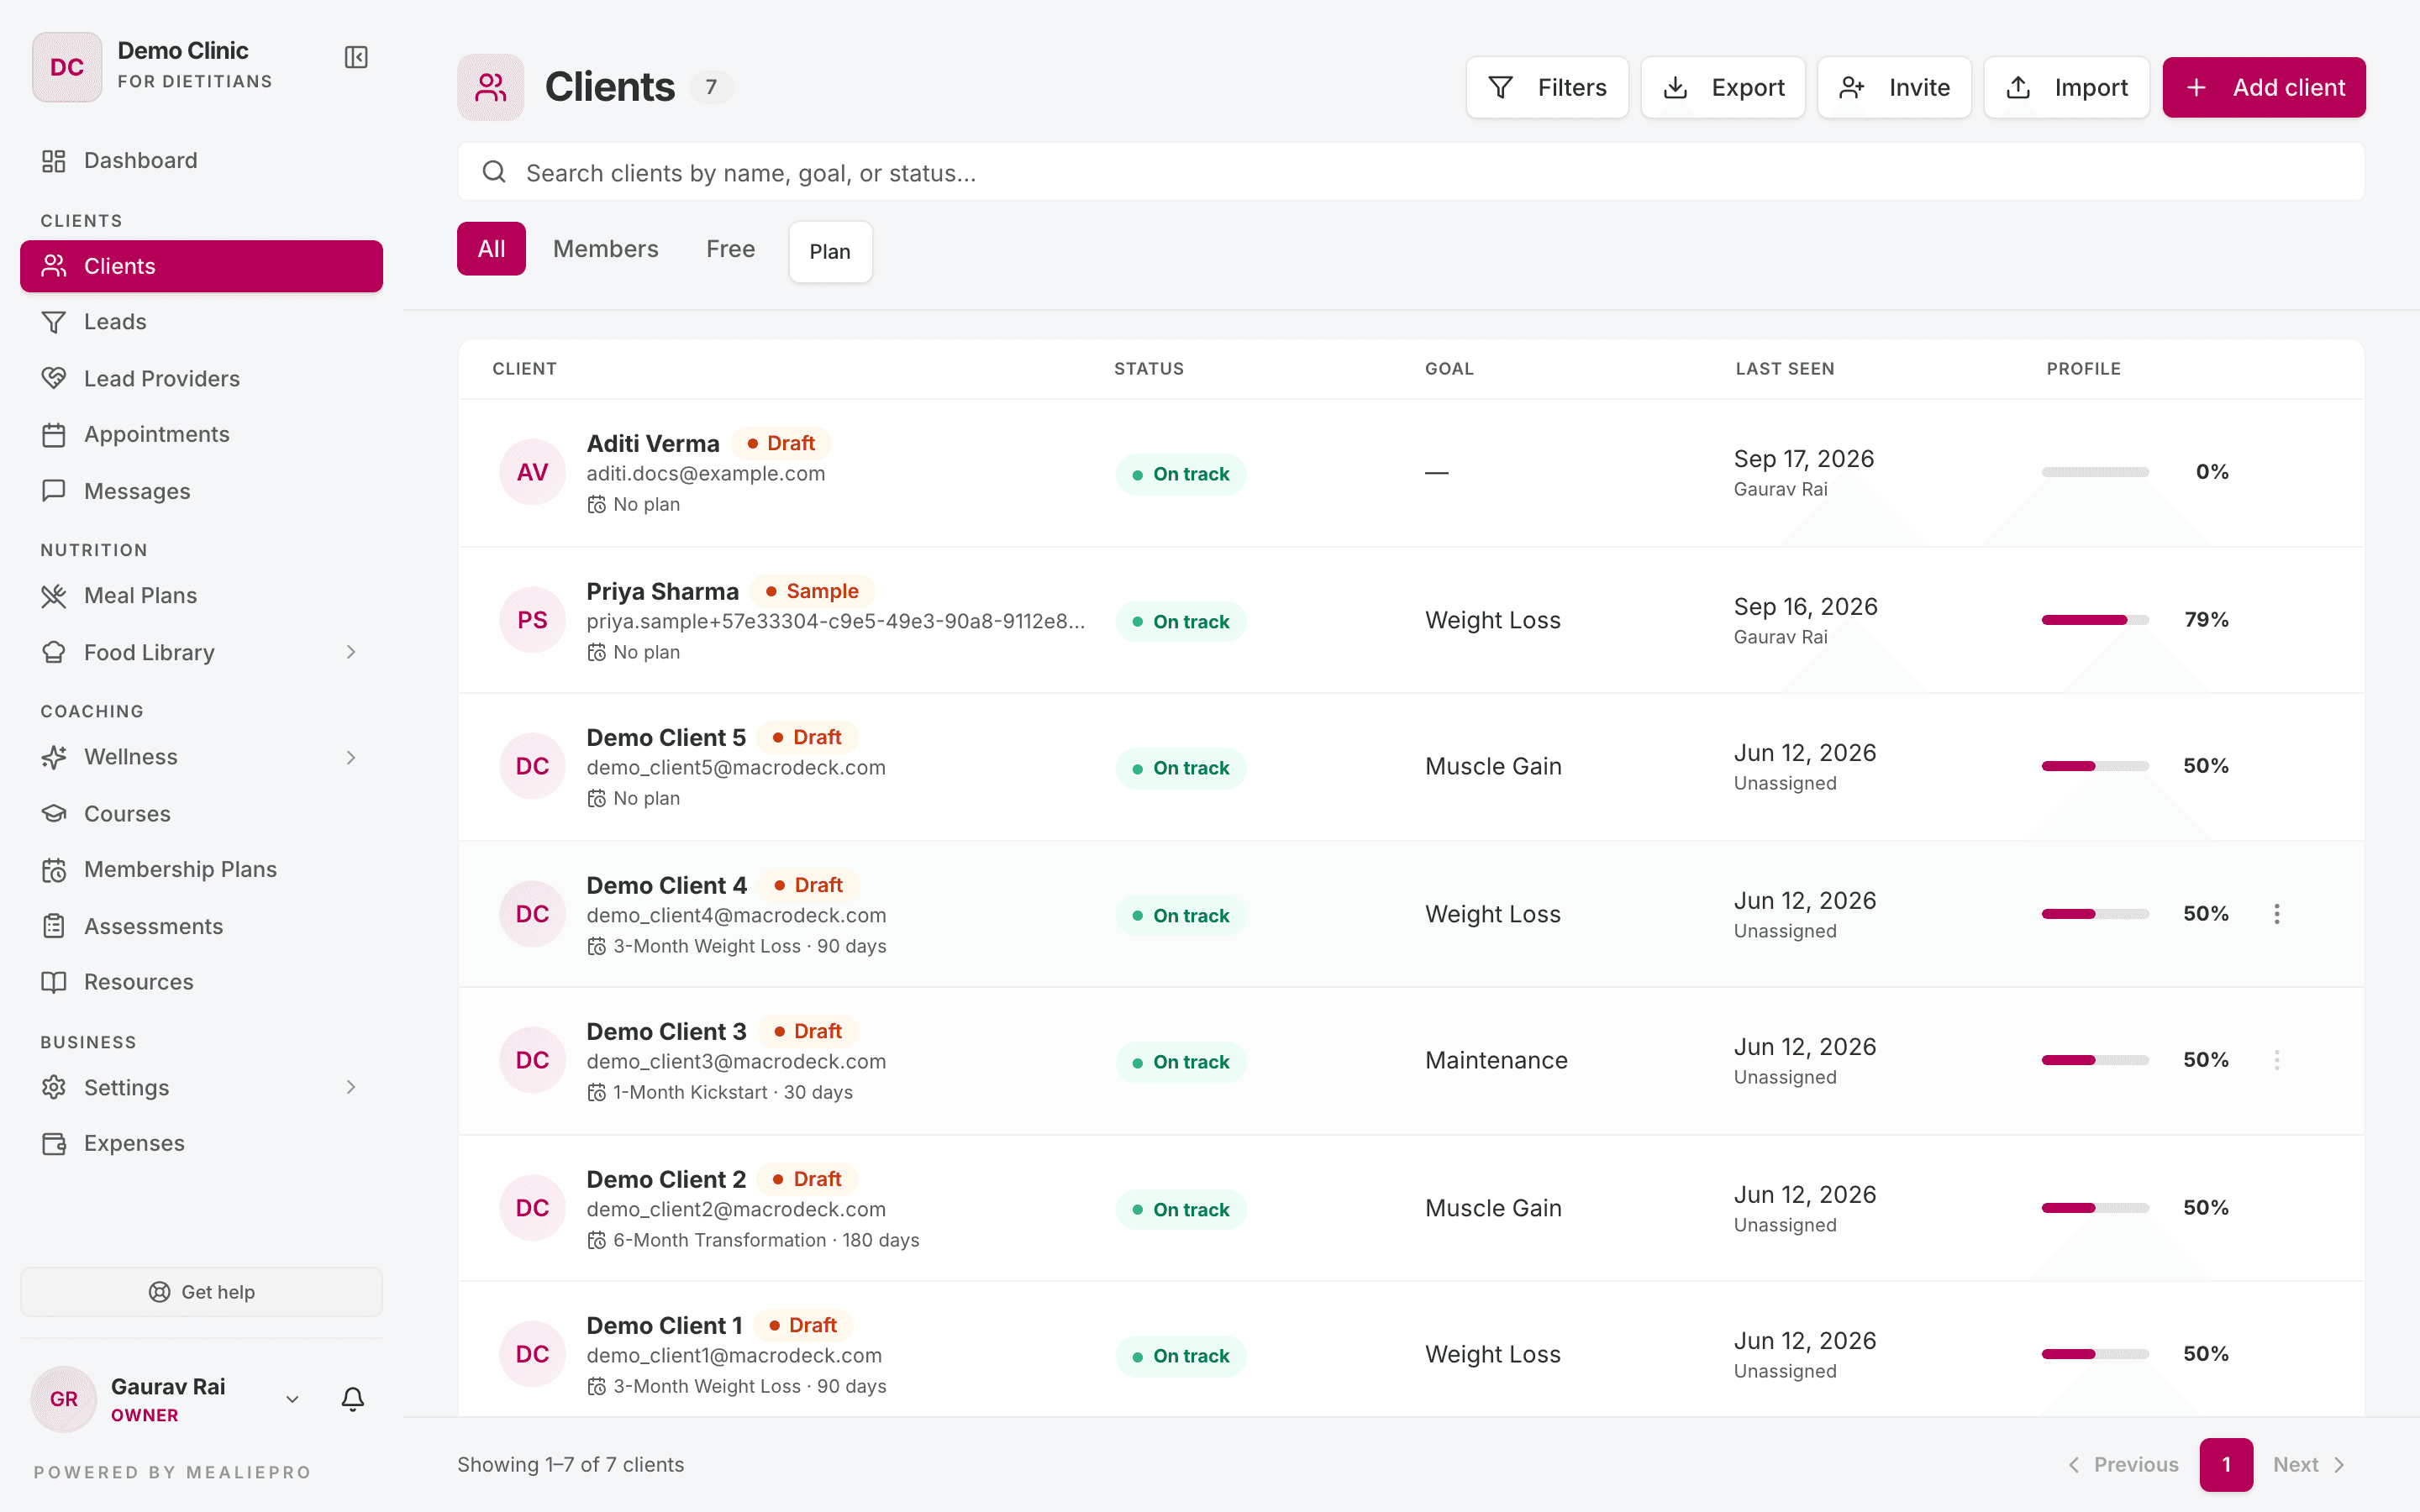This screenshot has height=1512, width=2420.
Task: Switch to the Free tab
Action: click(x=730, y=249)
